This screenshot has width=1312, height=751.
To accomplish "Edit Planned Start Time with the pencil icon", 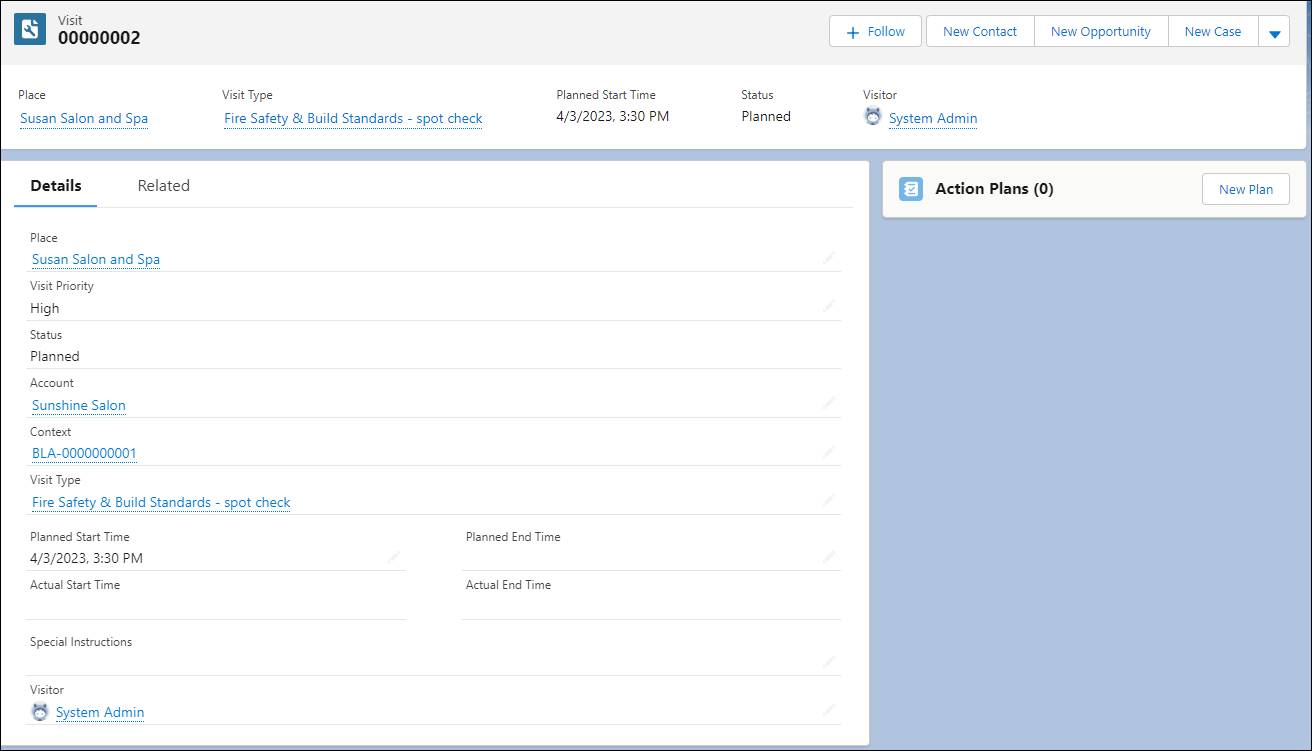I will pos(393,557).
